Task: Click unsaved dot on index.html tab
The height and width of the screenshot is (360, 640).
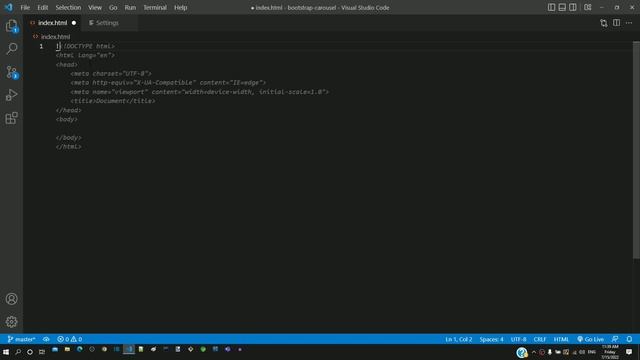Action: click(74, 23)
